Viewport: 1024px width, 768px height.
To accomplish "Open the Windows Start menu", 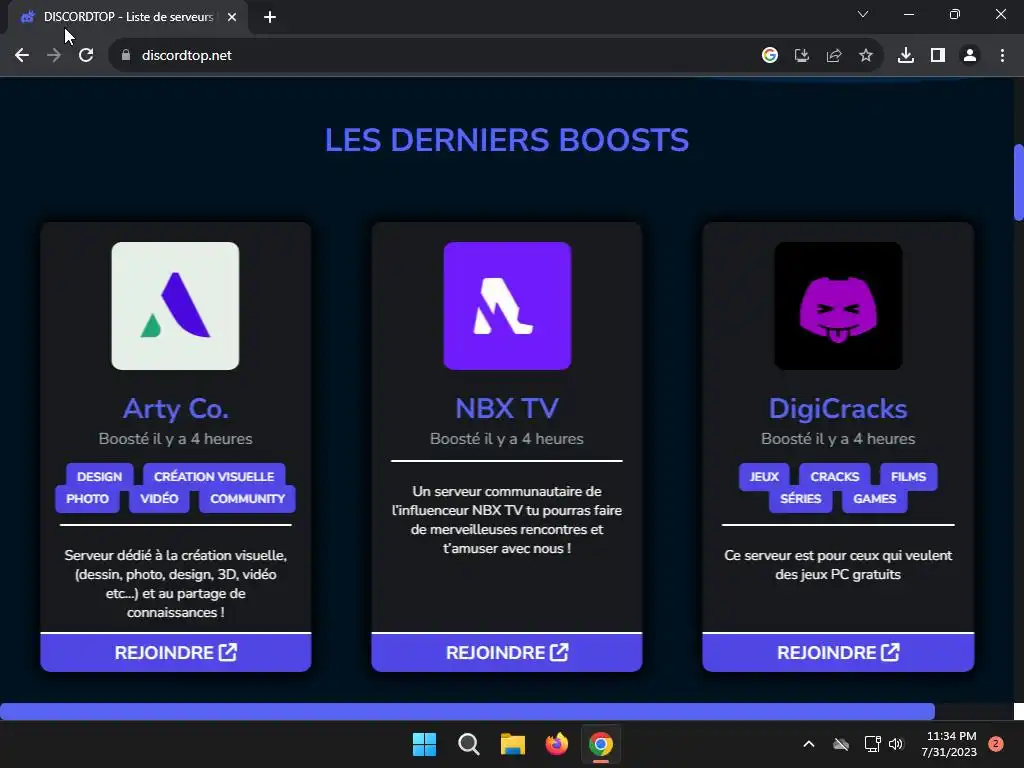I will coord(424,744).
